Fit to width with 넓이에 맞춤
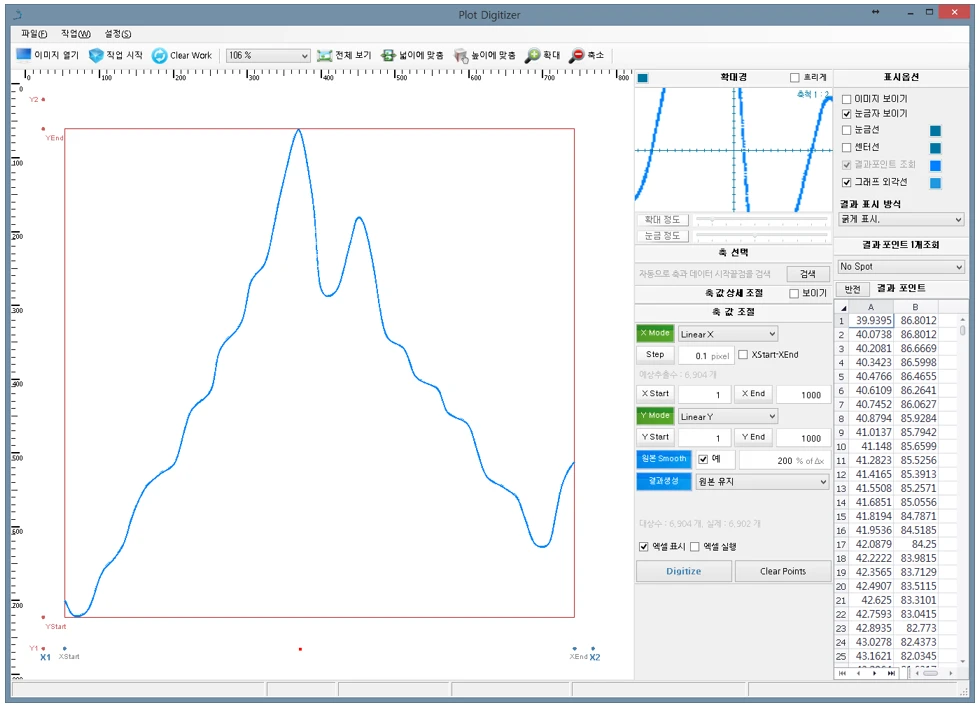Image resolution: width=979 pixels, height=708 pixels. click(x=412, y=56)
